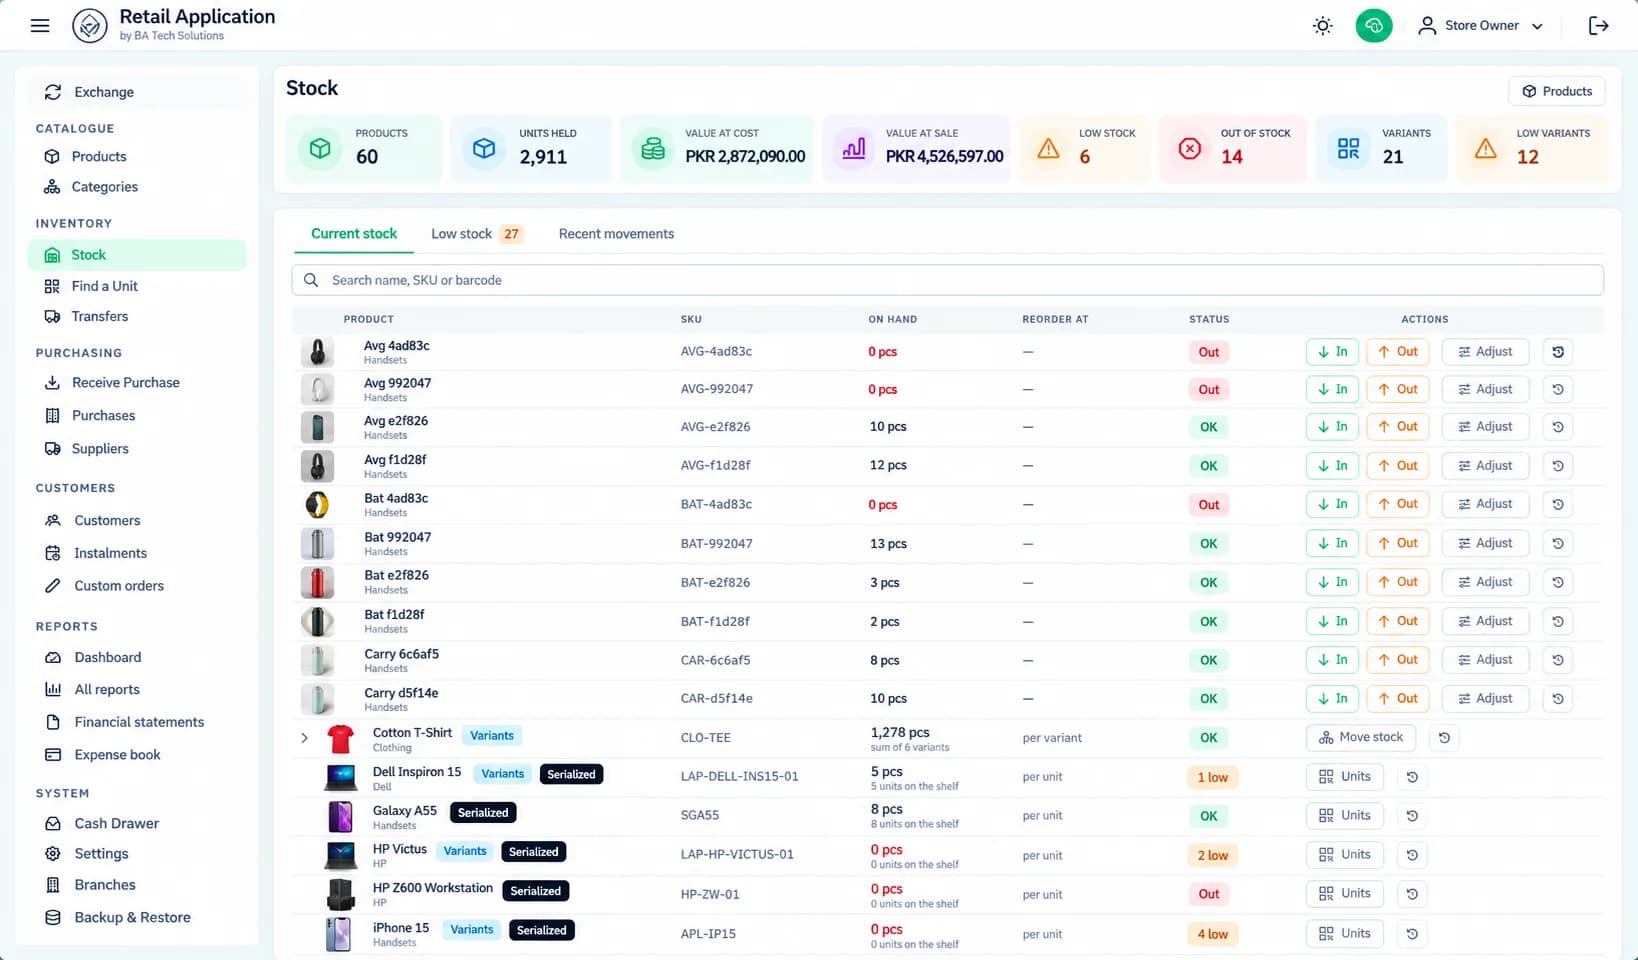Click the Serialized badge on HP Z600 Workstation
The width and height of the screenshot is (1638, 960).
[536, 891]
